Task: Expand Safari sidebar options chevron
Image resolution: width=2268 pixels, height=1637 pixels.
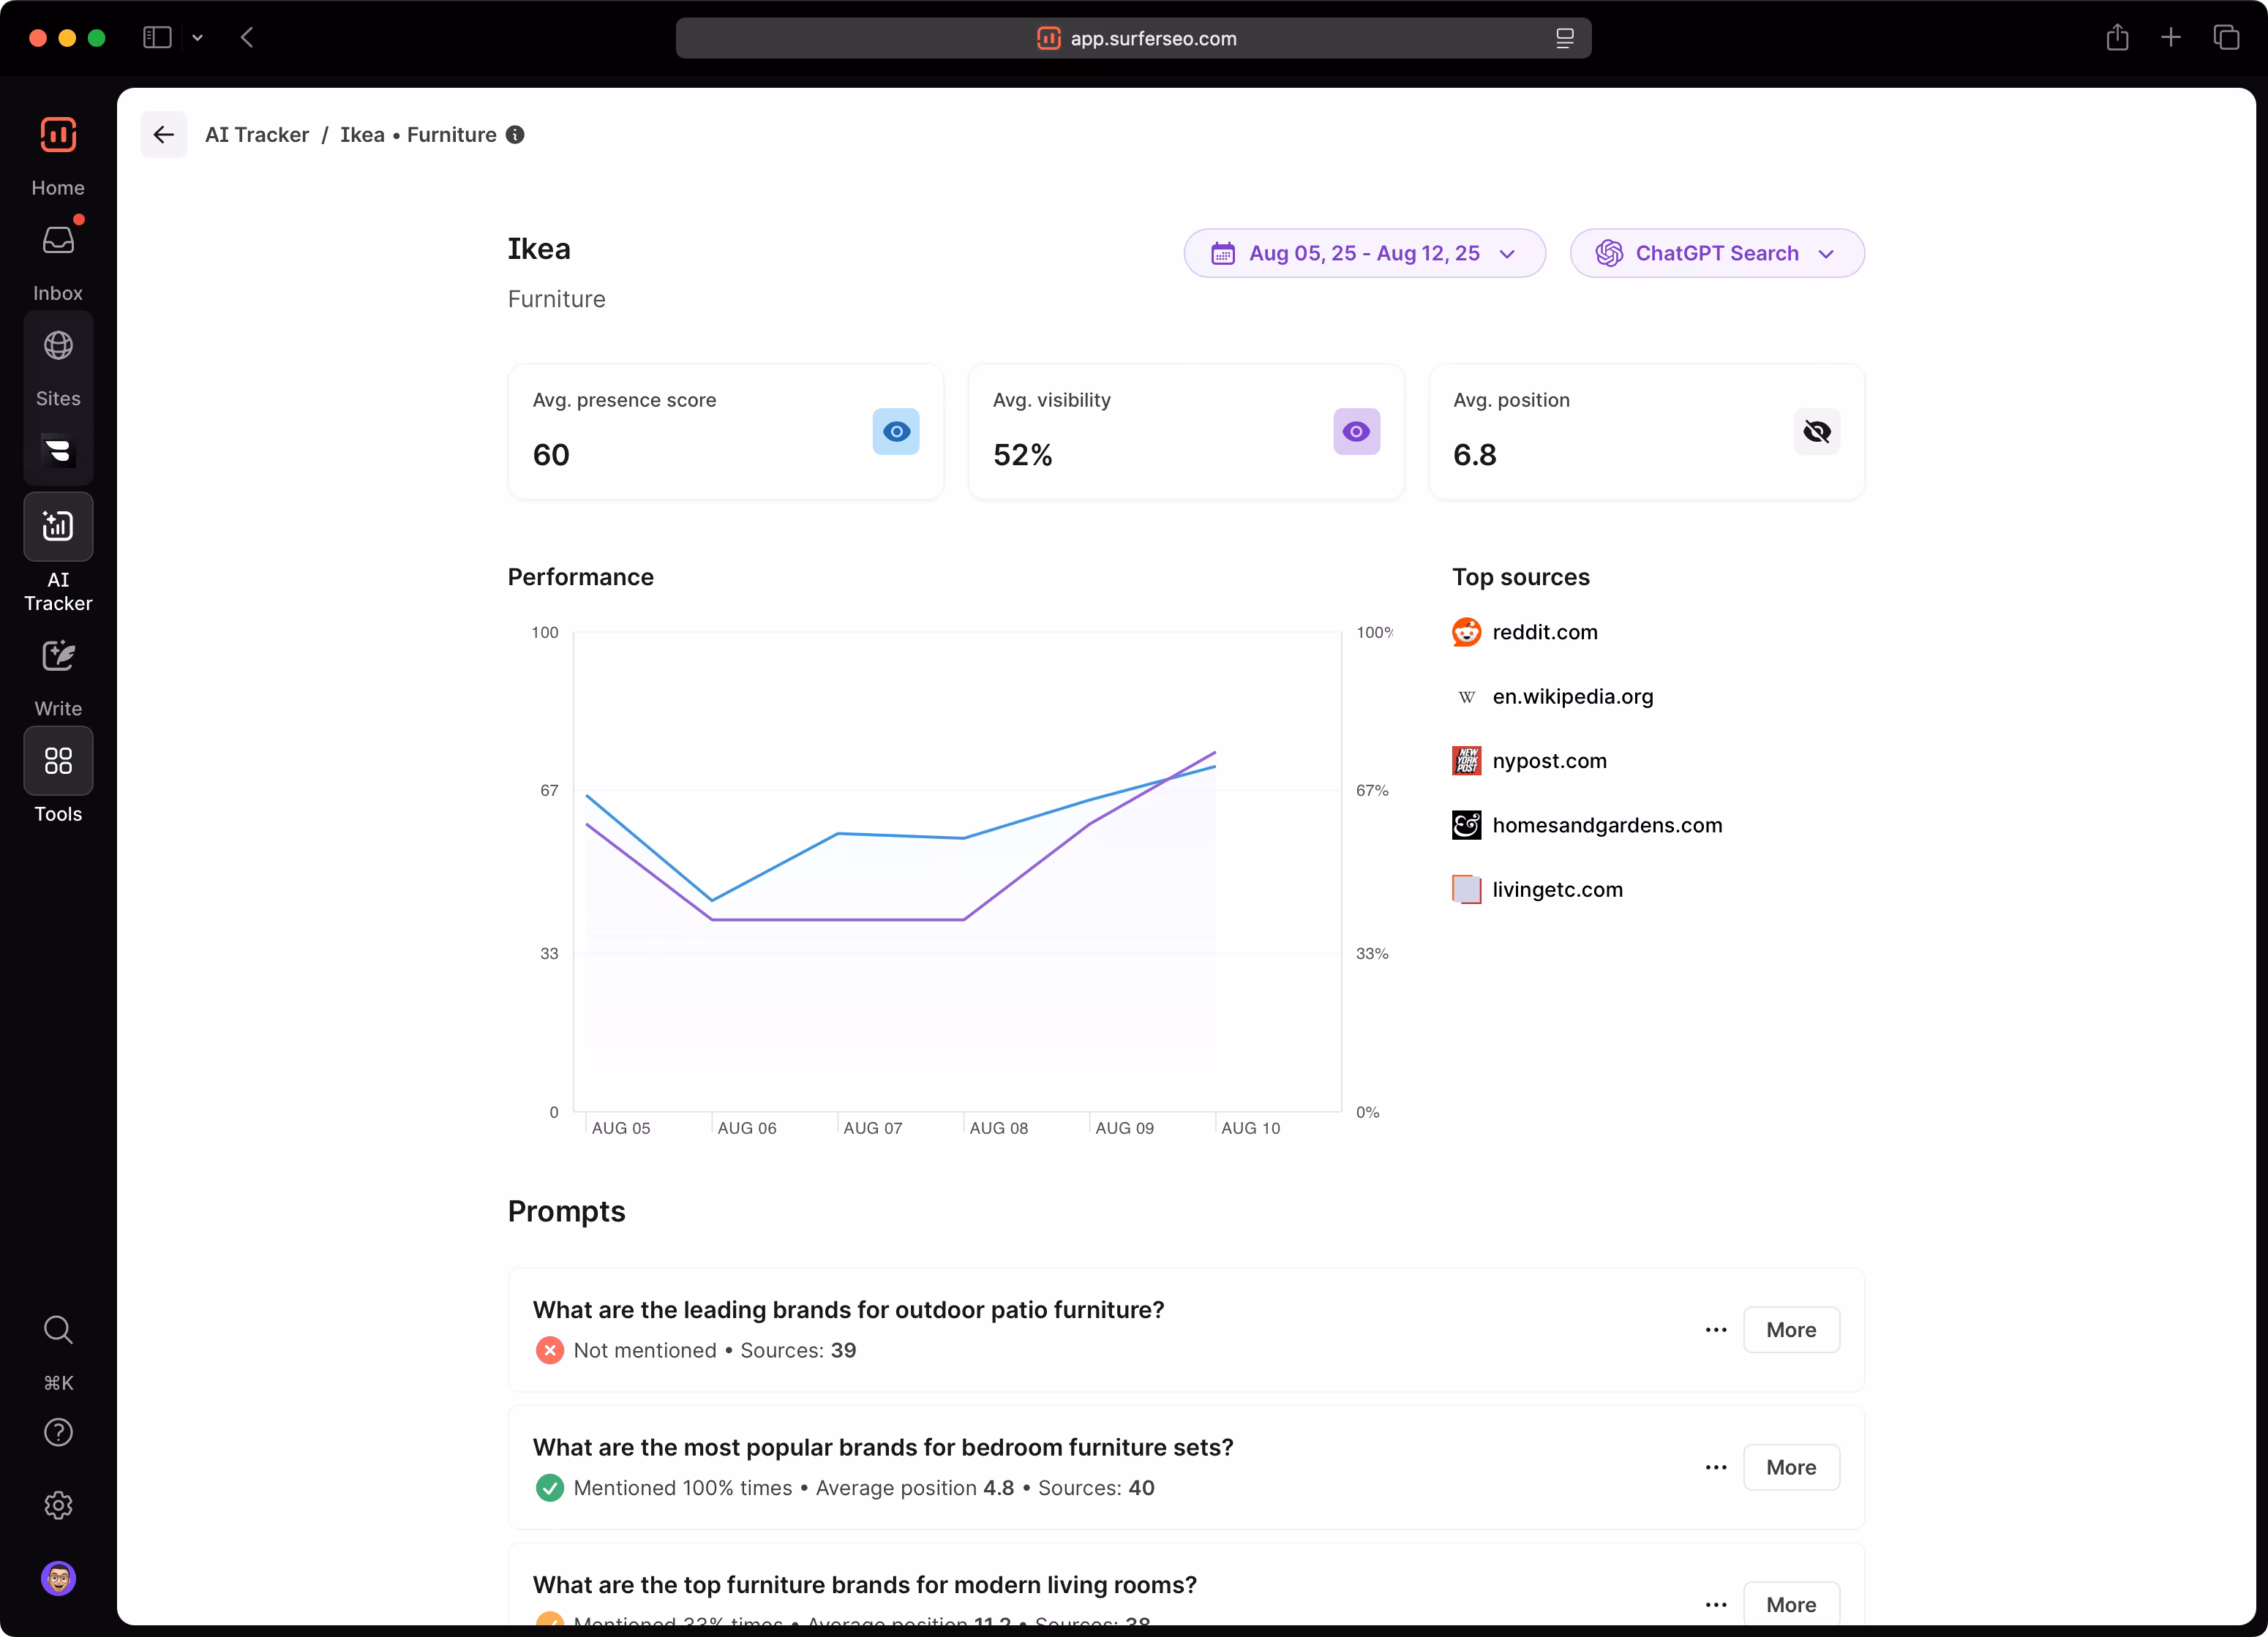Action: tap(197, 38)
